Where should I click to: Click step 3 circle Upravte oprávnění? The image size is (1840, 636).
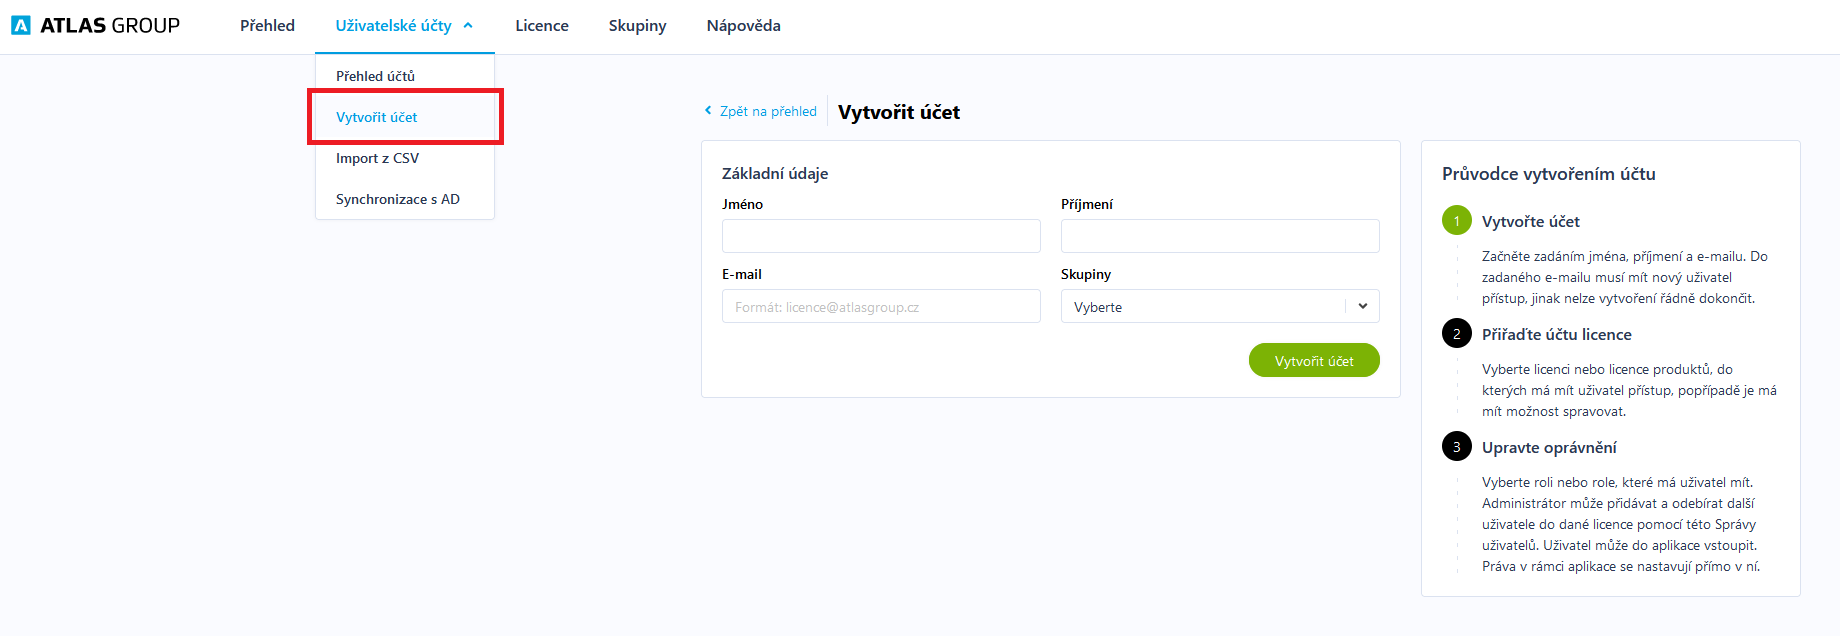[x=1456, y=447]
